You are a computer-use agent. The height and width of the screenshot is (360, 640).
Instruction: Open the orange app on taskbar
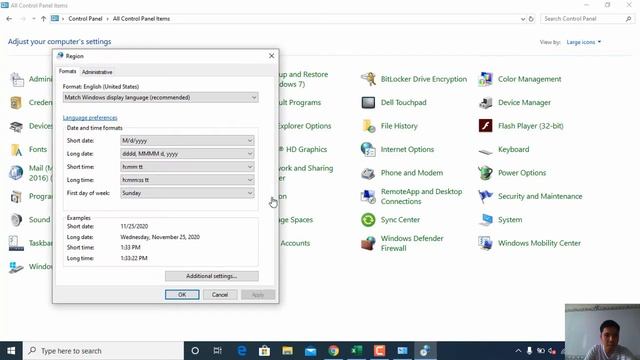tap(379, 351)
